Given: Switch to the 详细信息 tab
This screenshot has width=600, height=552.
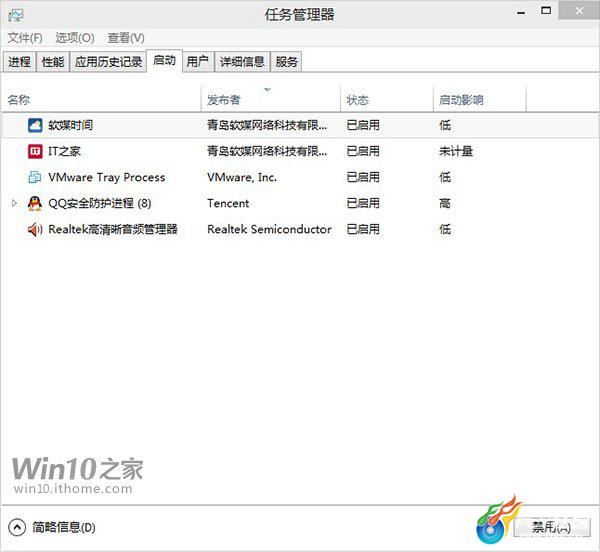Looking at the screenshot, I should click(x=242, y=62).
